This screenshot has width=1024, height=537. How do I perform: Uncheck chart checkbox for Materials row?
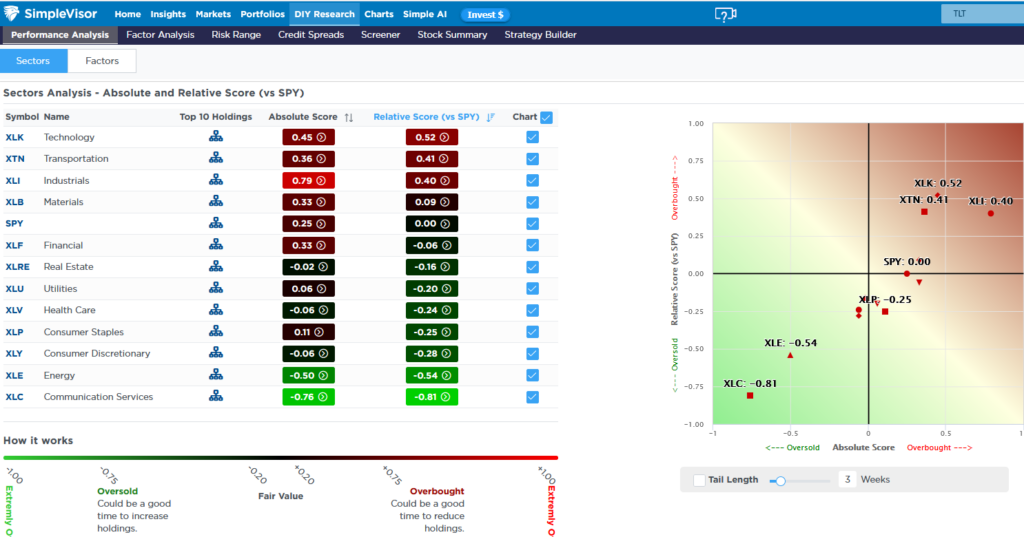point(532,202)
